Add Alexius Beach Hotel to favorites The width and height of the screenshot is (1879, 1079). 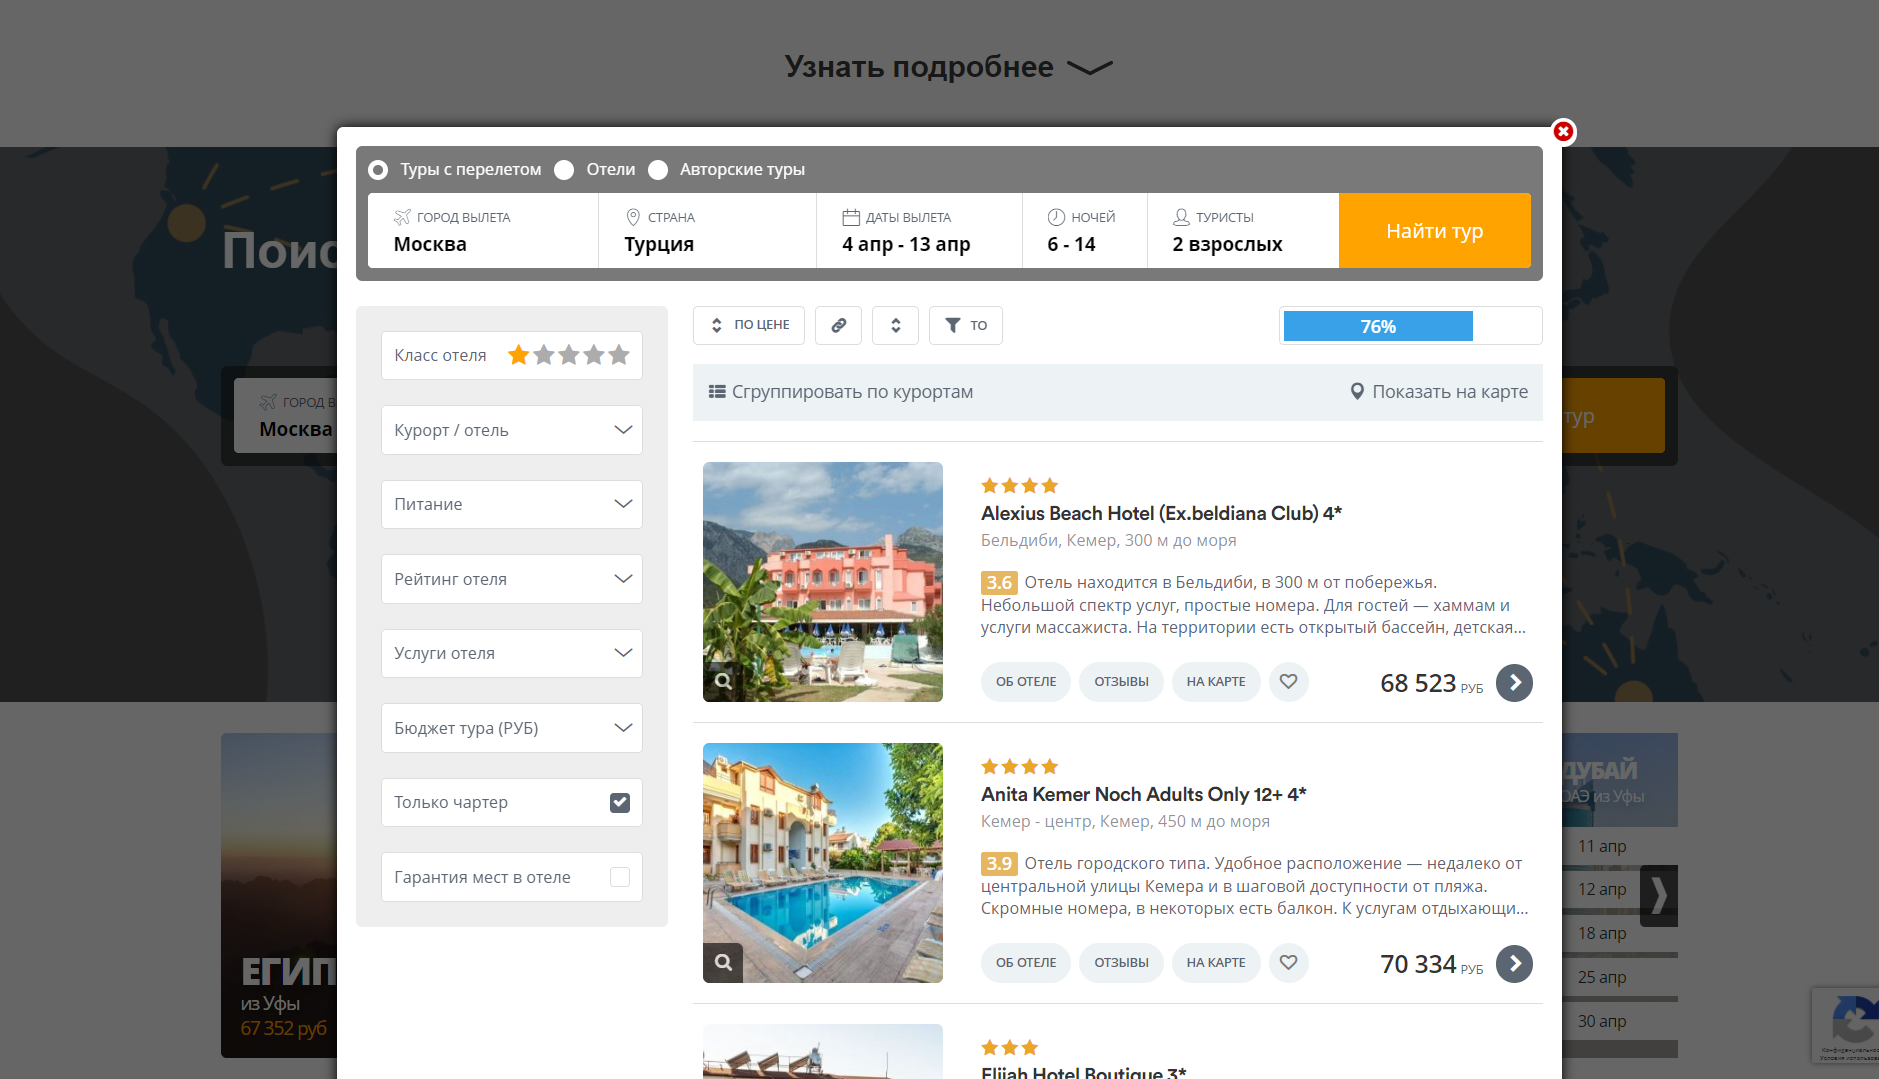(x=1289, y=682)
